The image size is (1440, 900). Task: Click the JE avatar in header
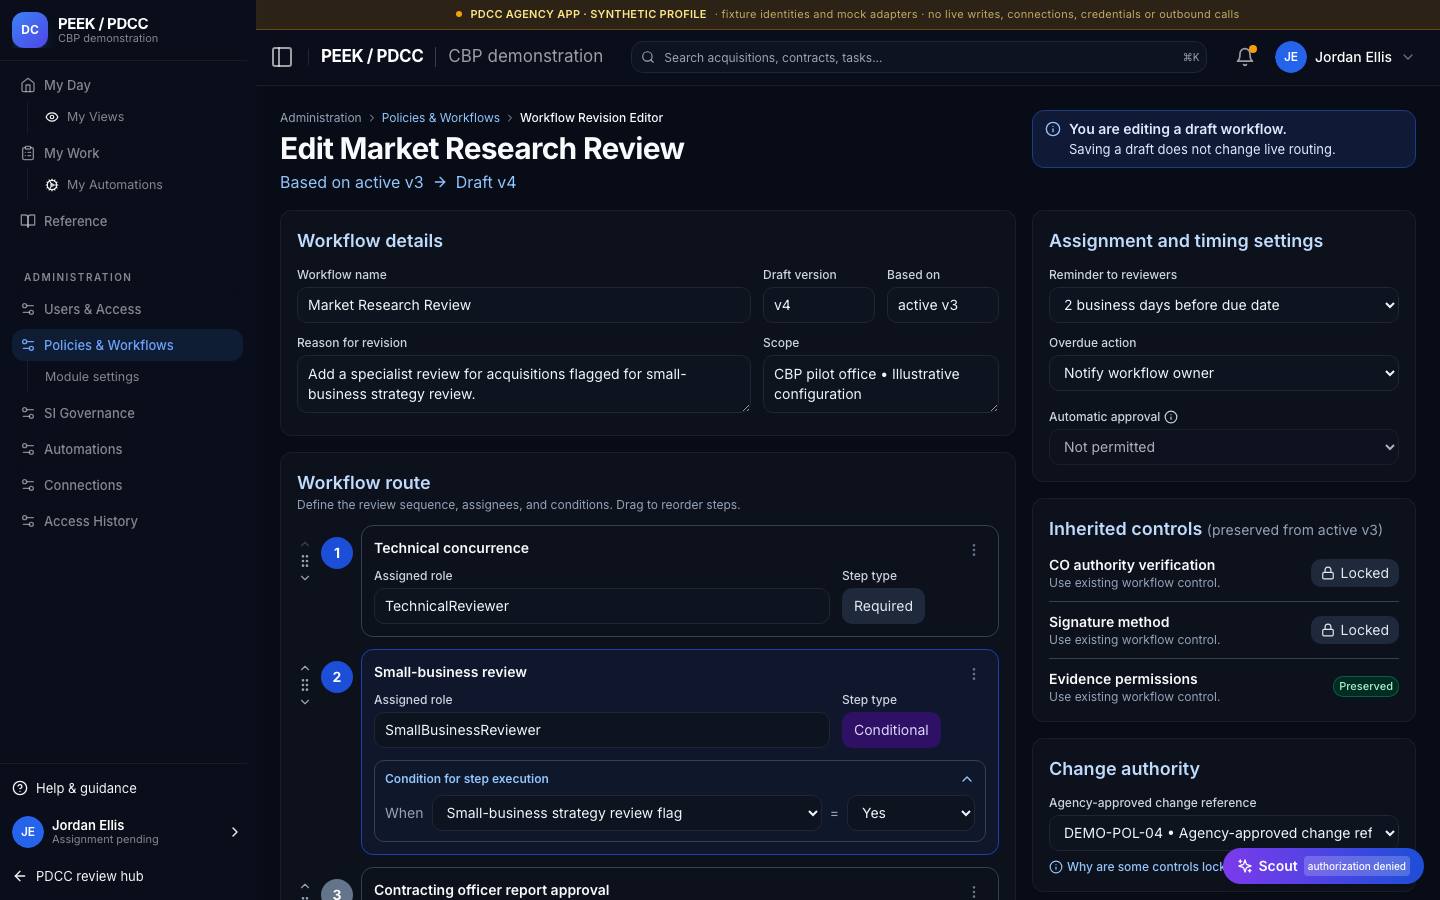(1291, 57)
